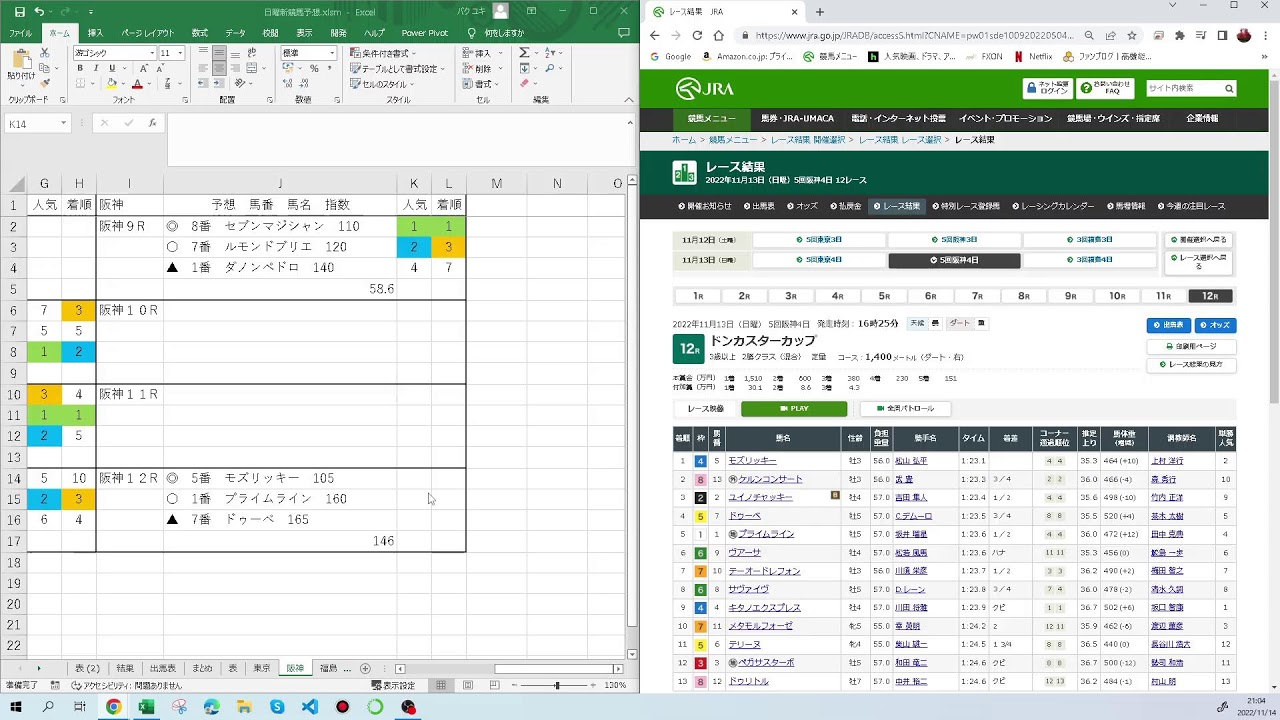This screenshot has width=1280, height=720.
Task: Expand the number format dropdown
Action: click(x=332, y=53)
